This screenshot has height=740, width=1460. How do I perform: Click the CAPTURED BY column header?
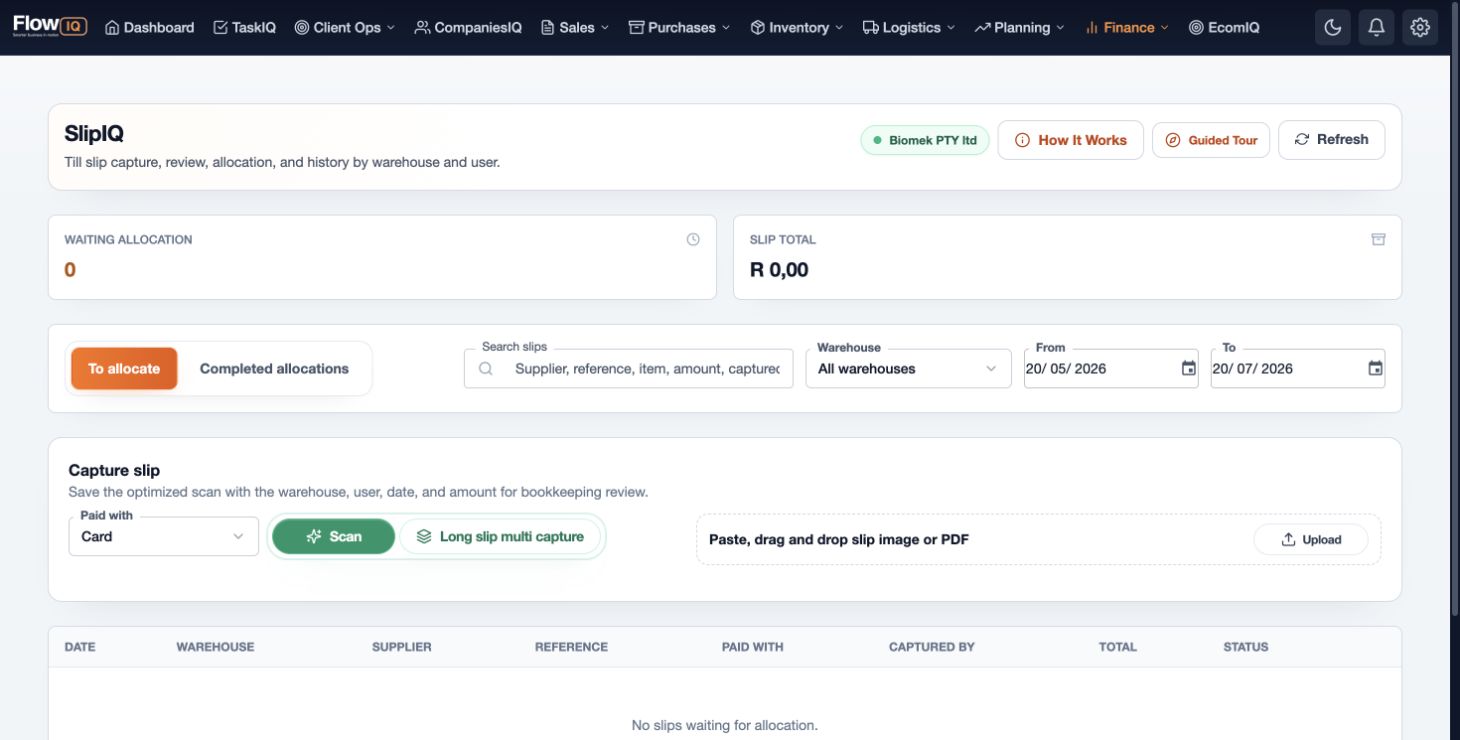tap(932, 647)
